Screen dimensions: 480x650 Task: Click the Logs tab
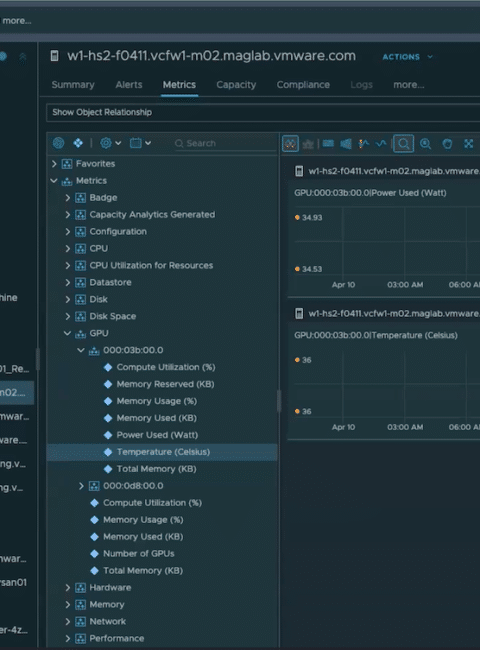click(x=361, y=85)
